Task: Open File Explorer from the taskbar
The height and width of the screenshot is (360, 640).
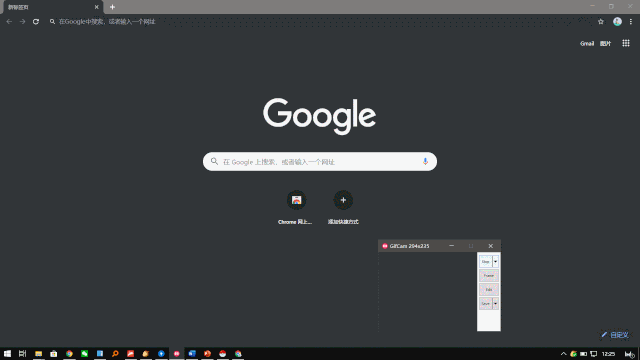Action: coord(38,353)
